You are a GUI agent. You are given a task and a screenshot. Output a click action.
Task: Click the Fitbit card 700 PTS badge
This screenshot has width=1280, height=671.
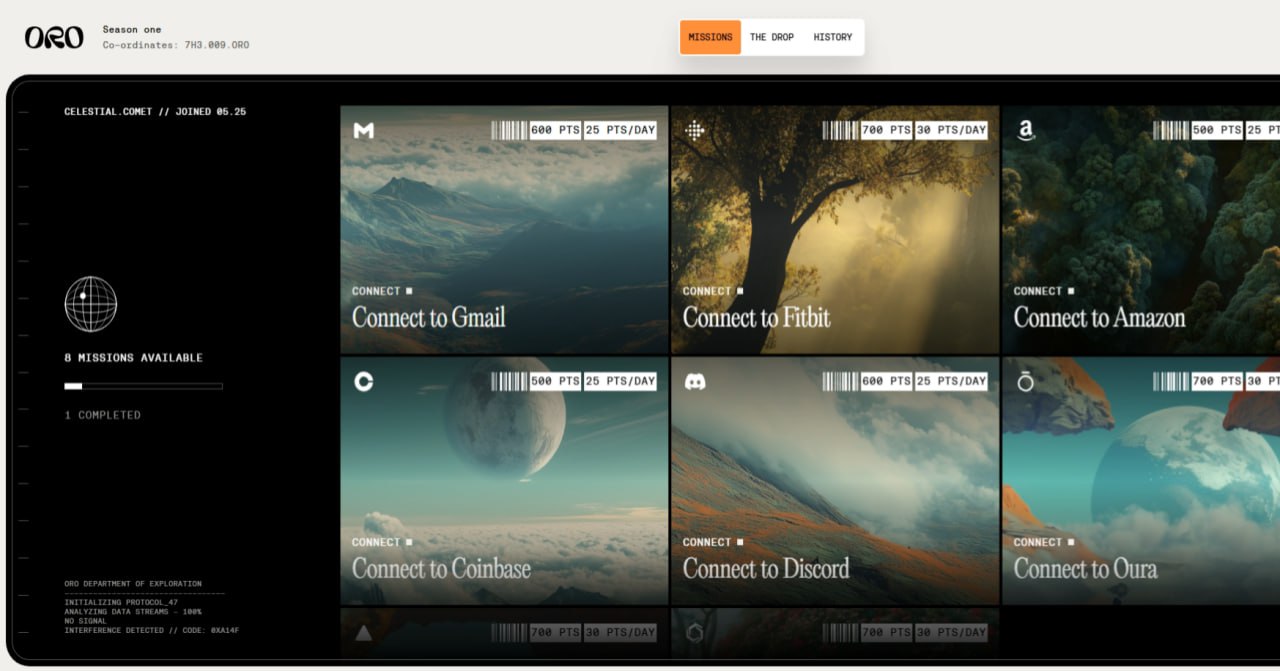pos(886,130)
